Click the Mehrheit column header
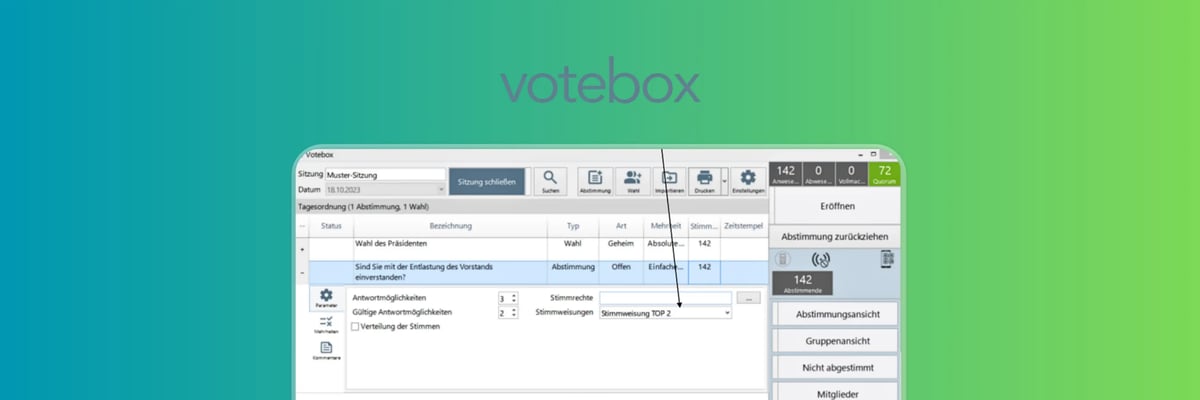Viewport: 1200px width, 400px height. coord(665,226)
